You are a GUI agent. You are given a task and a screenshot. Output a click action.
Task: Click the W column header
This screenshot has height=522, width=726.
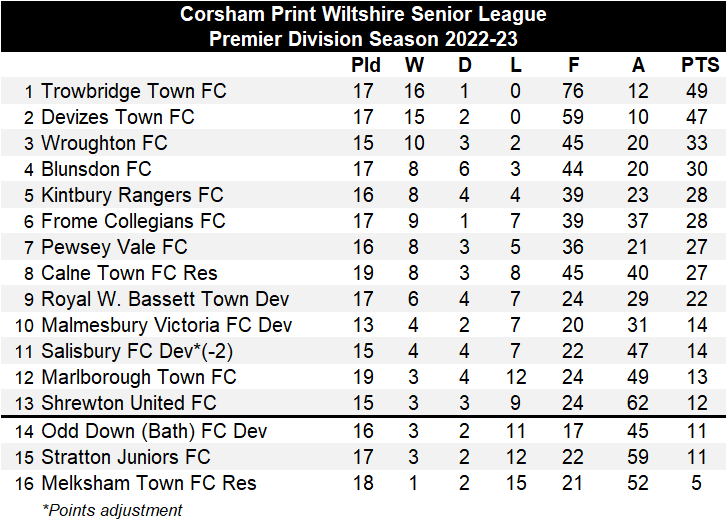pyautogui.click(x=414, y=65)
